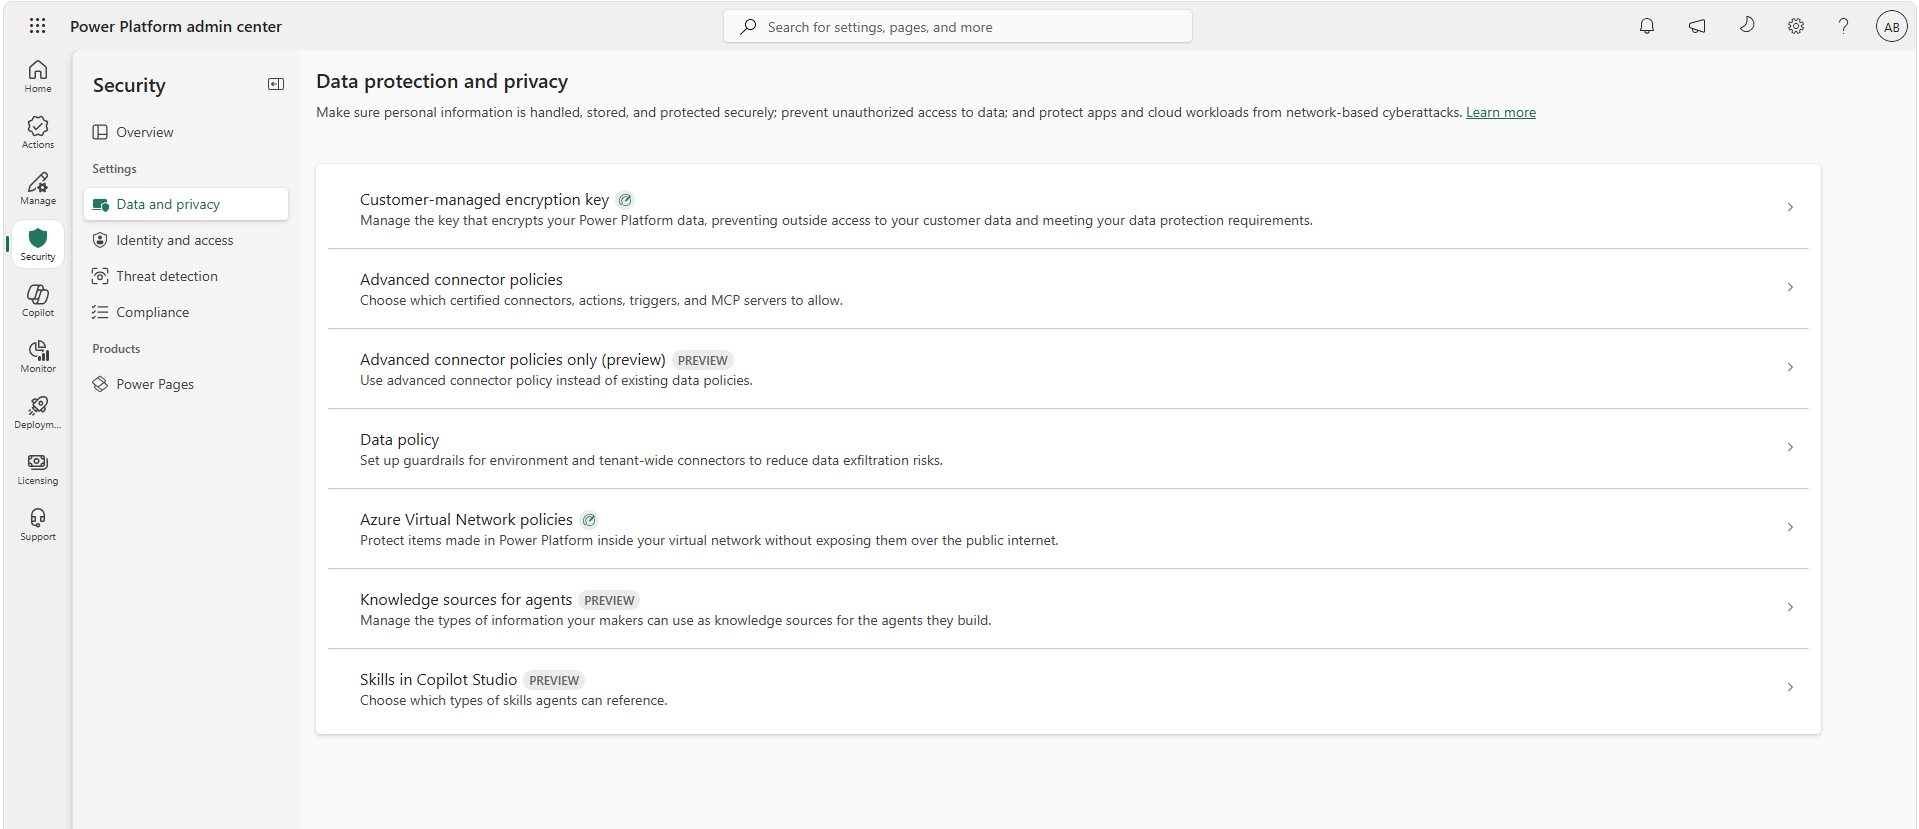Open Manage in the left rail

click(x=38, y=188)
